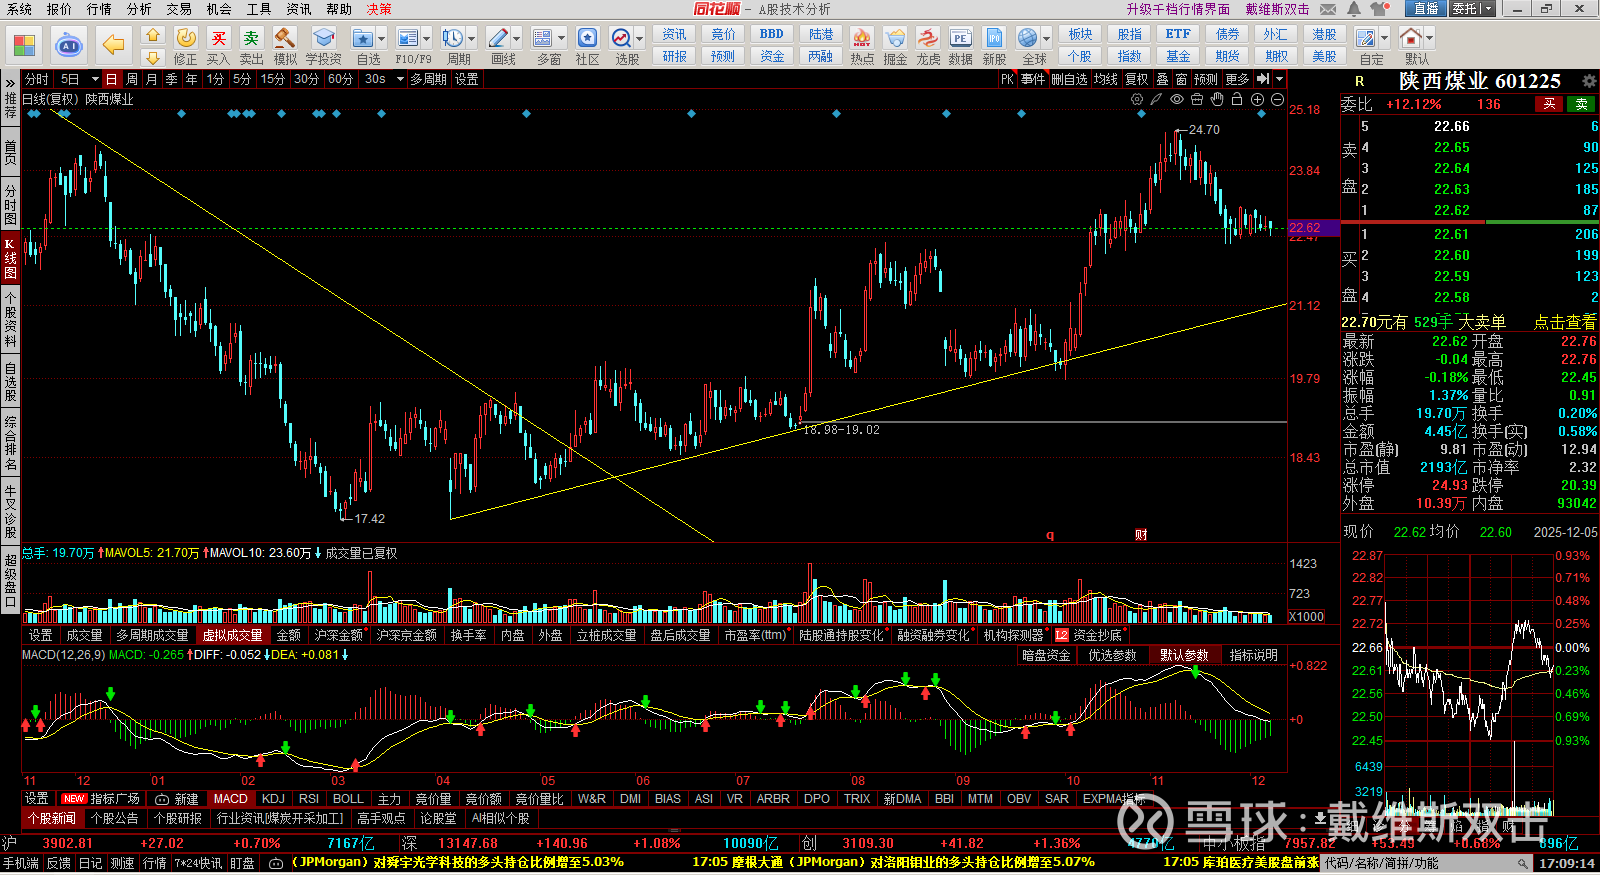The height and width of the screenshot is (875, 1600).
Task: Click 点击查看 large order link
Action: click(1565, 322)
